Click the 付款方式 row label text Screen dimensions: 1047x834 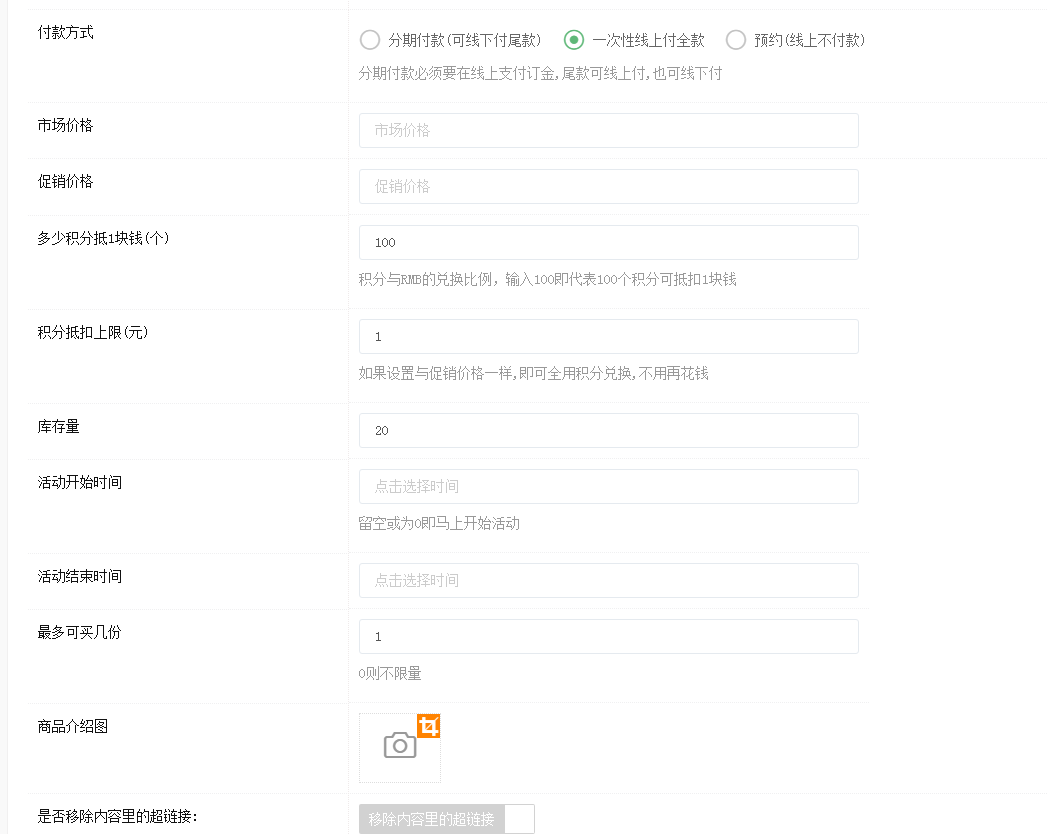coord(66,32)
